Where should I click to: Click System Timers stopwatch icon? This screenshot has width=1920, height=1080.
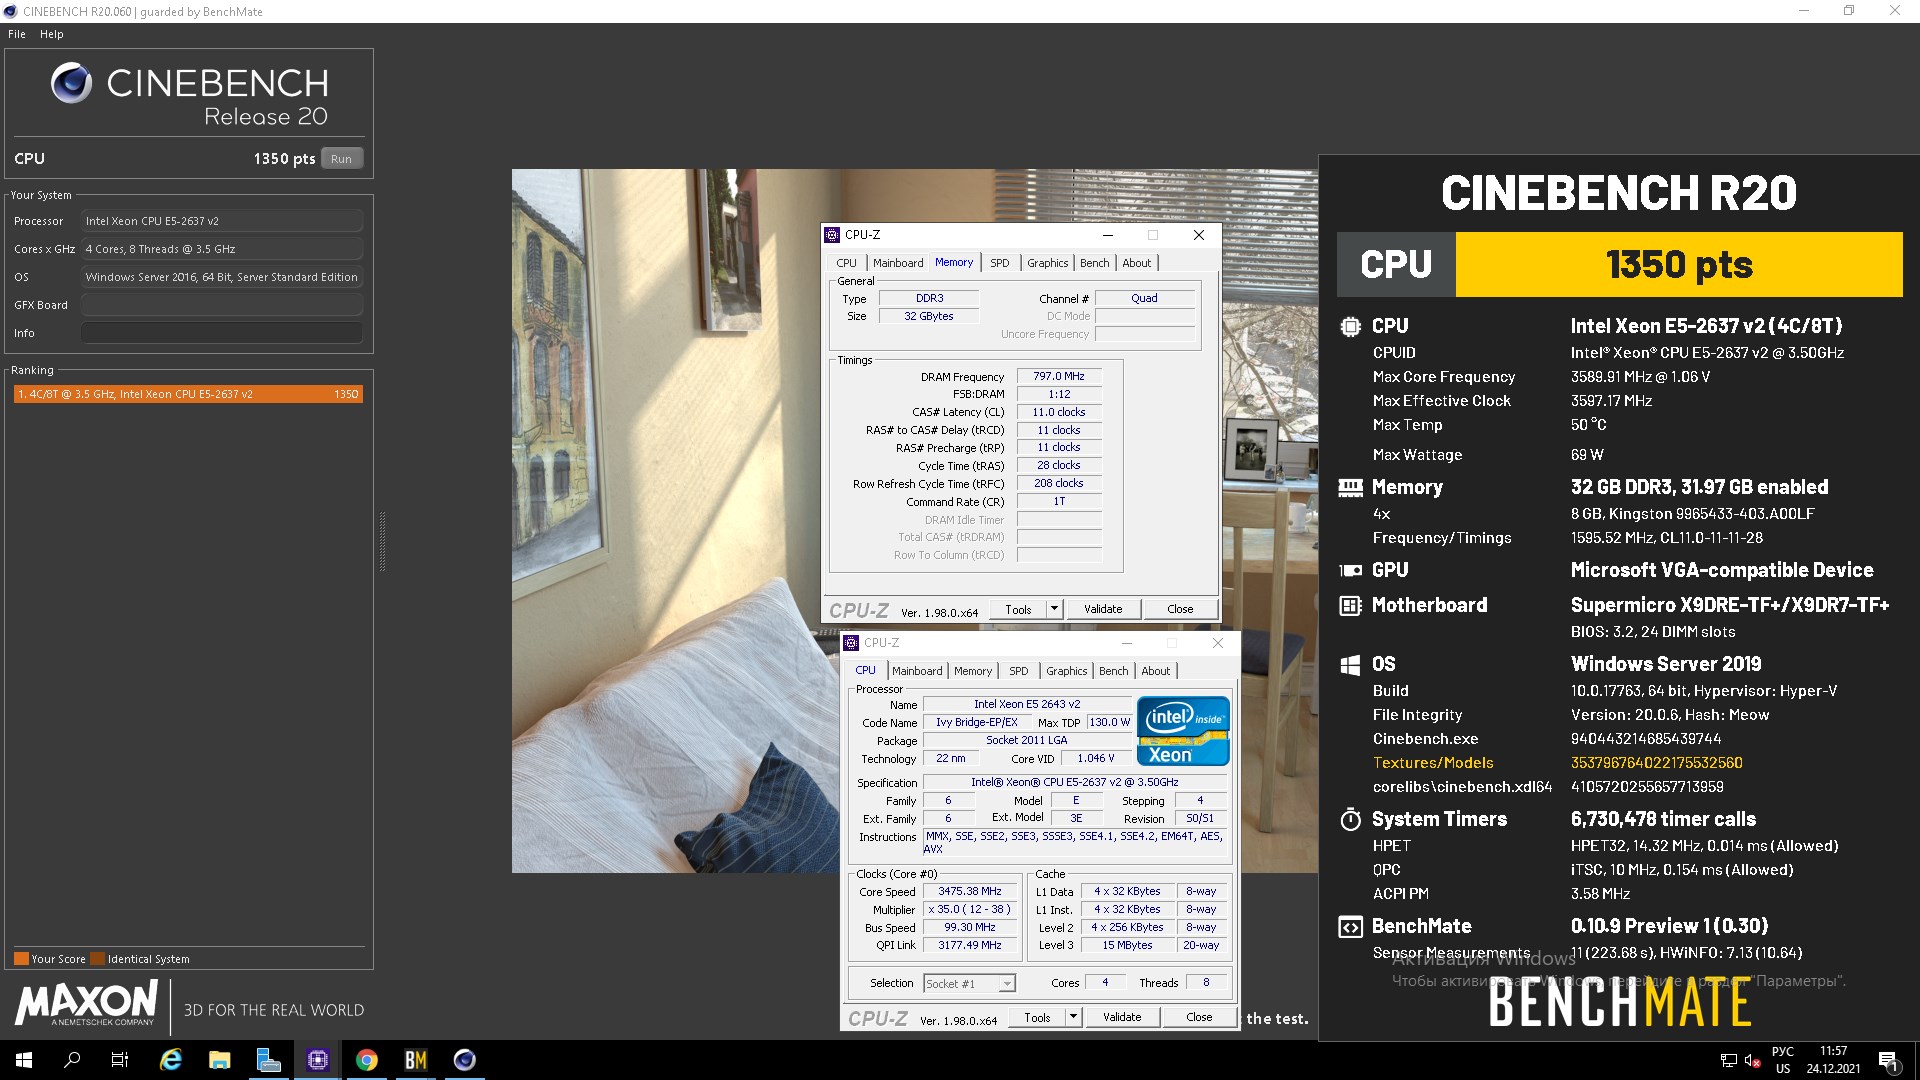[x=1350, y=820]
